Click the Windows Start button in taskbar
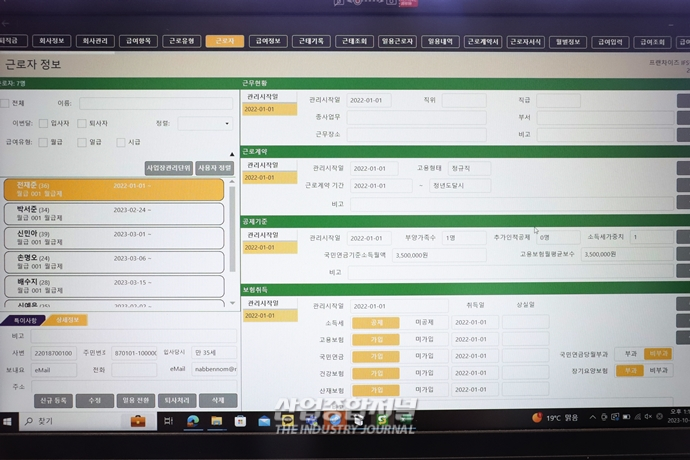This screenshot has width=690, height=460. click(x=8, y=421)
